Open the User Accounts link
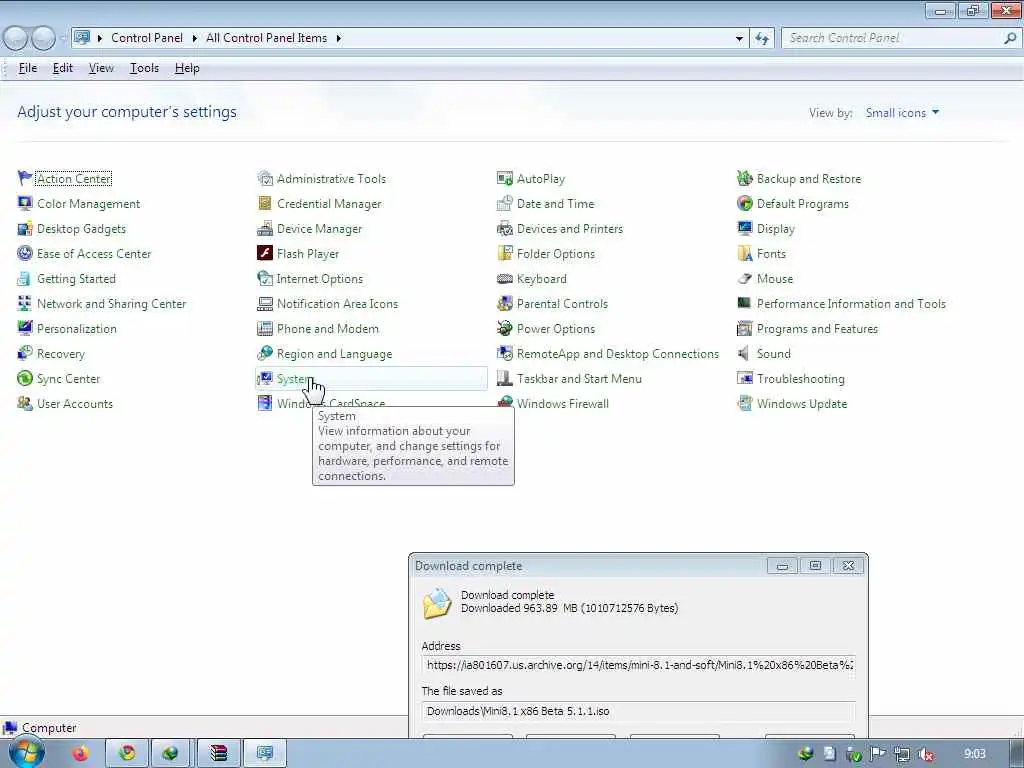Screen dimensions: 1024x768 [x=75, y=404]
